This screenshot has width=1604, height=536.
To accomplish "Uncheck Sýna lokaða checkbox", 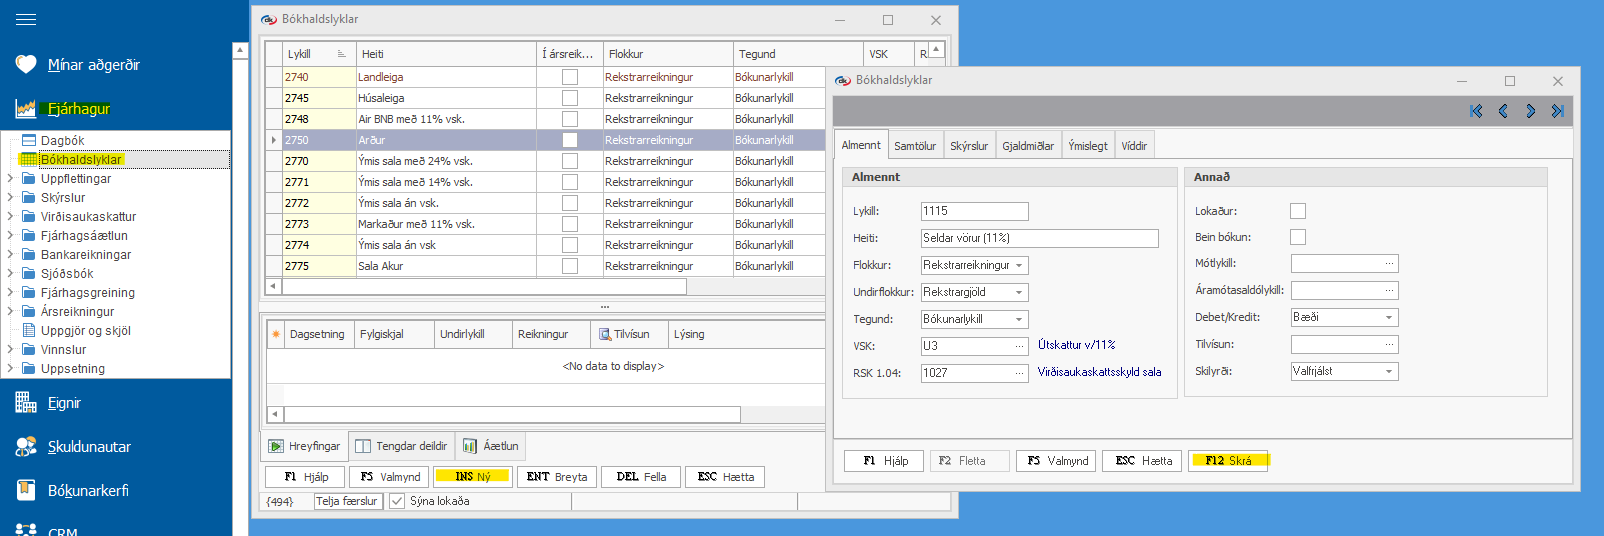I will [397, 501].
